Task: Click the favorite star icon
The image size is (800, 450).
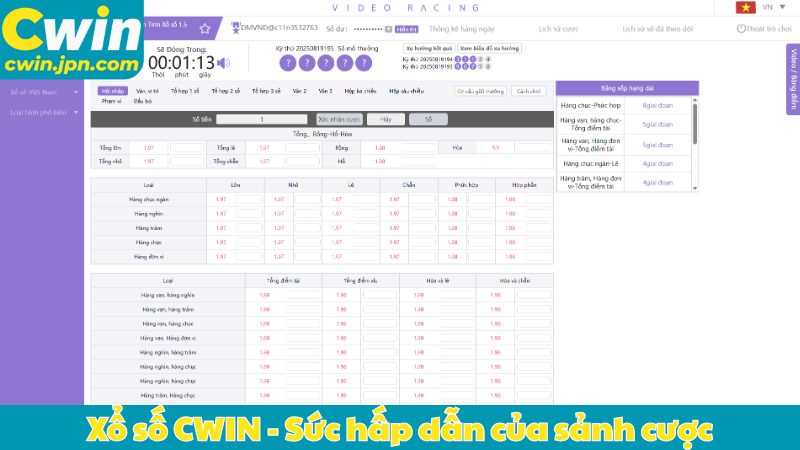Action: [x=206, y=29]
